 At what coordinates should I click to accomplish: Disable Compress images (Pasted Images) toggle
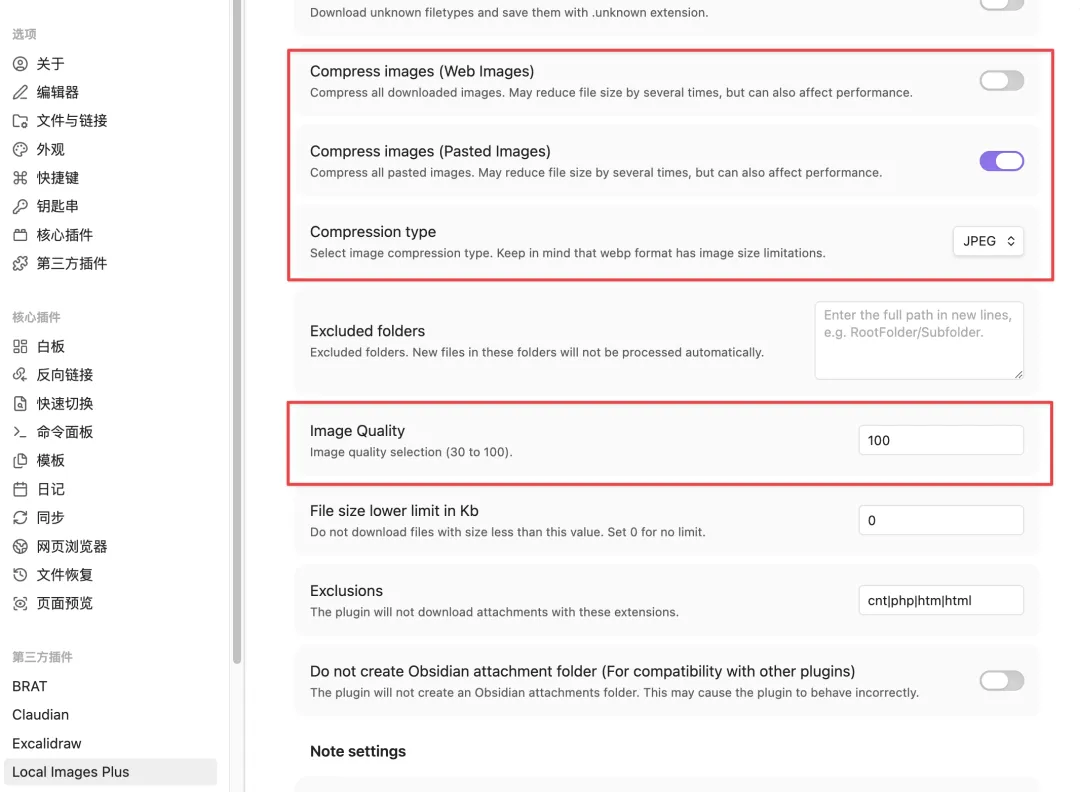point(1001,161)
